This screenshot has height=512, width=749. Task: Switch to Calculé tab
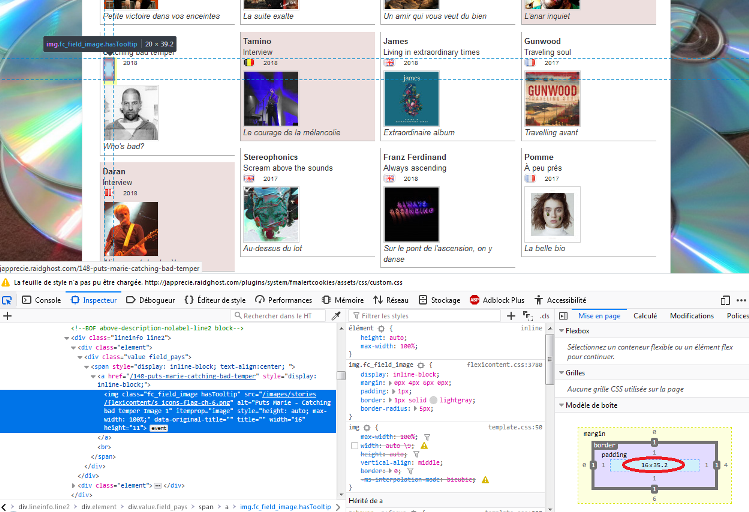tap(645, 316)
